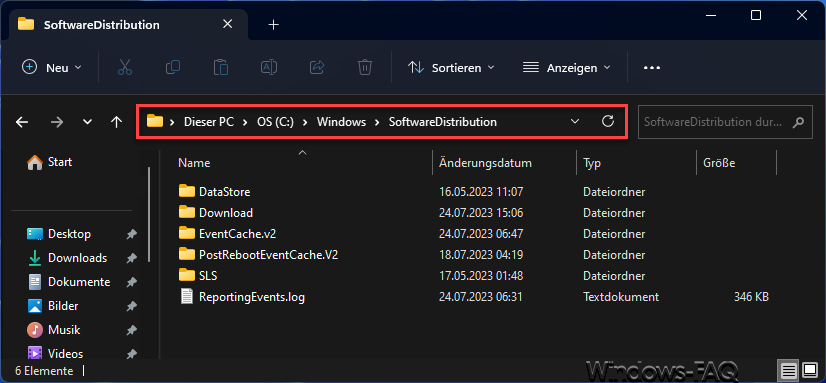
Task: Click the Cut scissors icon
Action: (125, 67)
